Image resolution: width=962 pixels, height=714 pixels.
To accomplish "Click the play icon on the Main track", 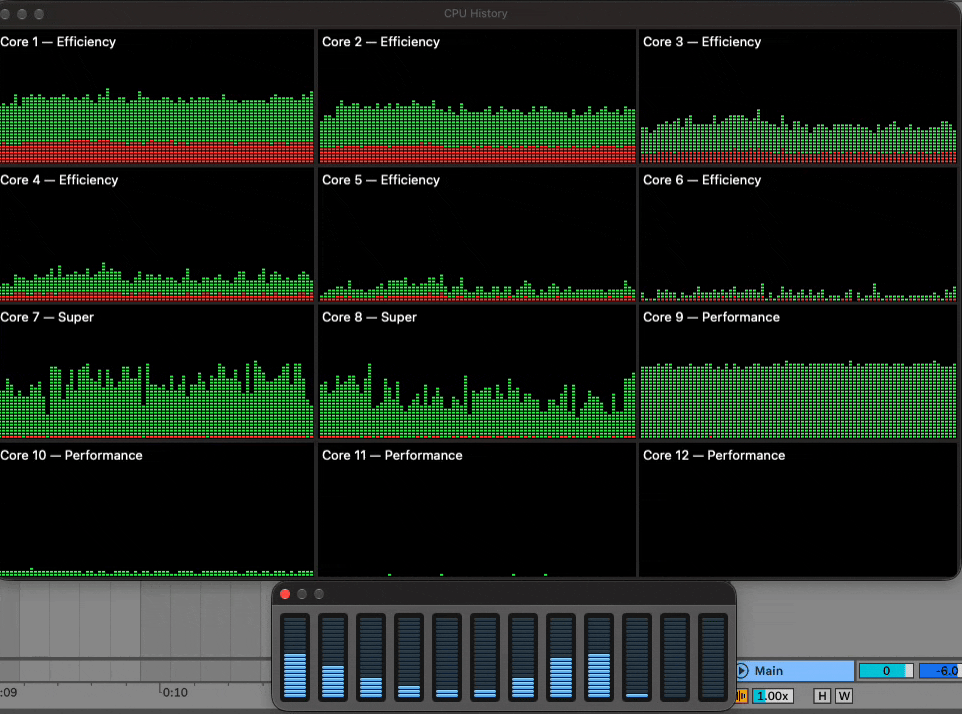I will pyautogui.click(x=742, y=670).
